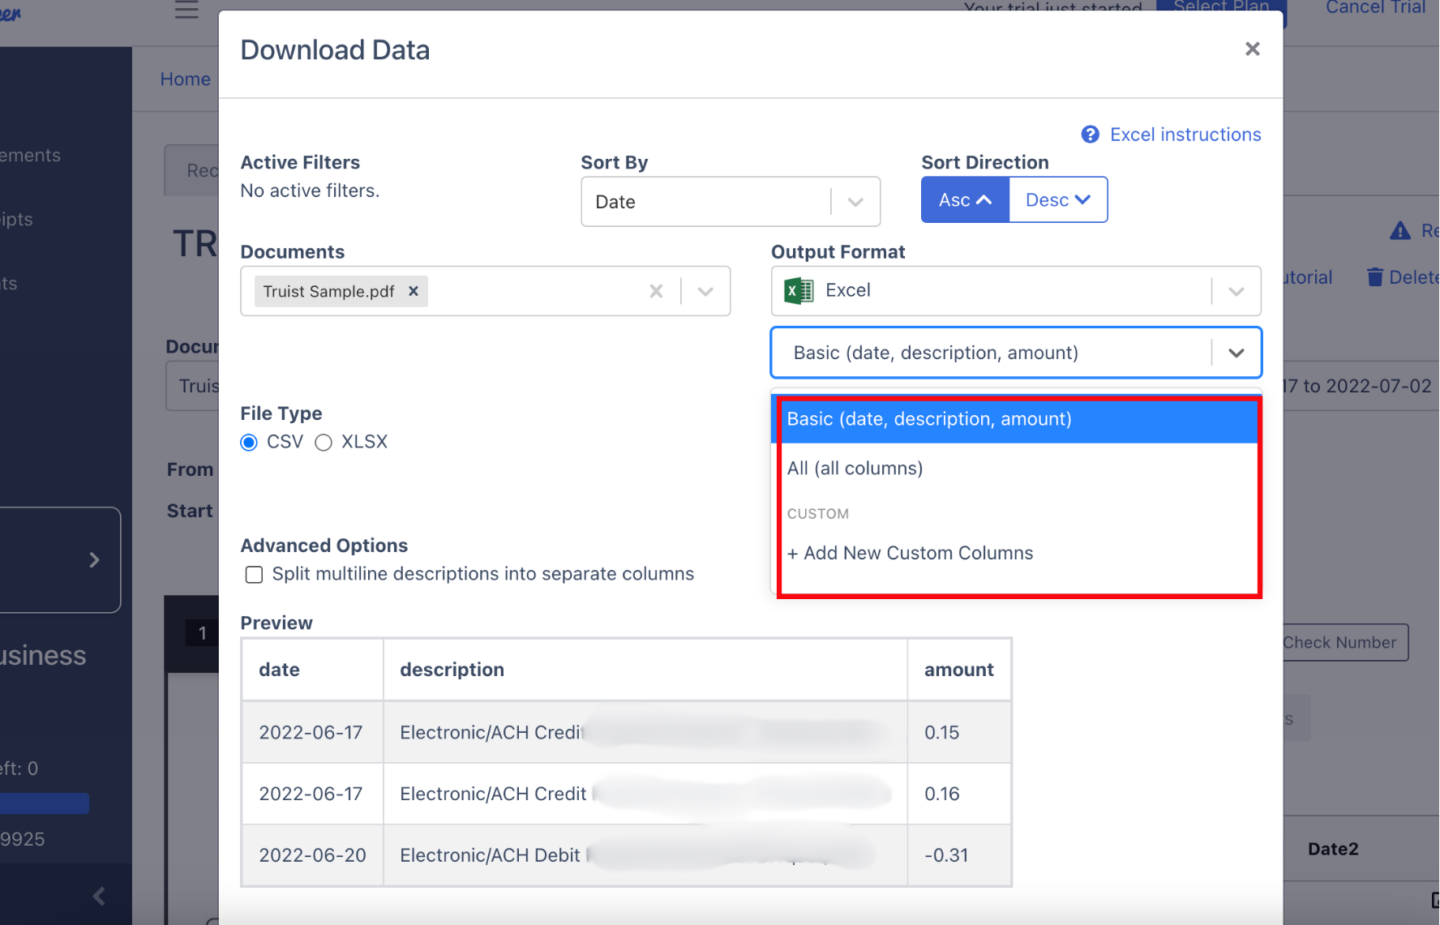Open the hamburger menu in background page
Image resolution: width=1440 pixels, height=925 pixels.
click(187, 9)
